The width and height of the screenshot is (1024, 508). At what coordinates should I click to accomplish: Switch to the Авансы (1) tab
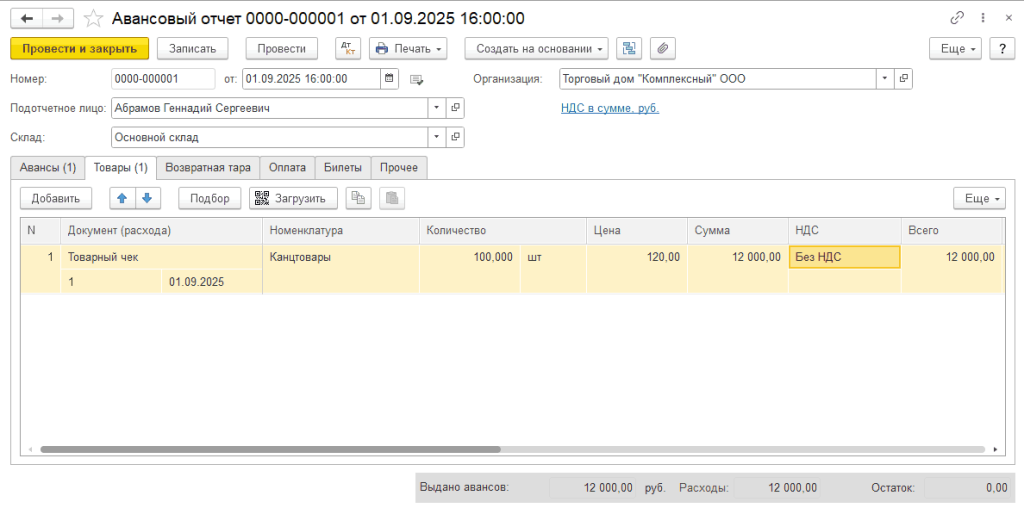pyautogui.click(x=48, y=168)
